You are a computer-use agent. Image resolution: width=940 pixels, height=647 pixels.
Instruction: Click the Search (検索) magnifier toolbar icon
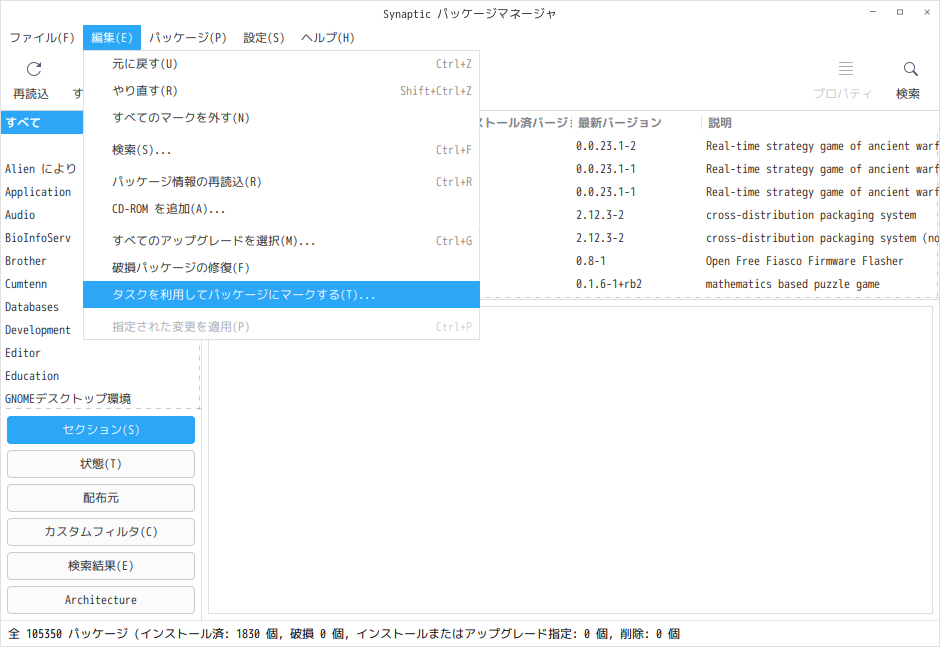coord(910,69)
